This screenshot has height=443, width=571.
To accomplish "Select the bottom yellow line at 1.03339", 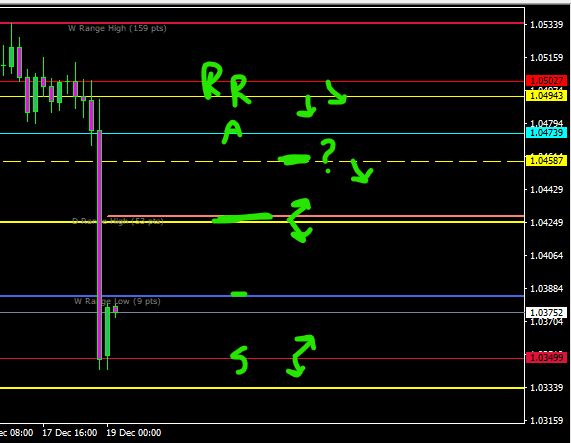I will click(262, 388).
